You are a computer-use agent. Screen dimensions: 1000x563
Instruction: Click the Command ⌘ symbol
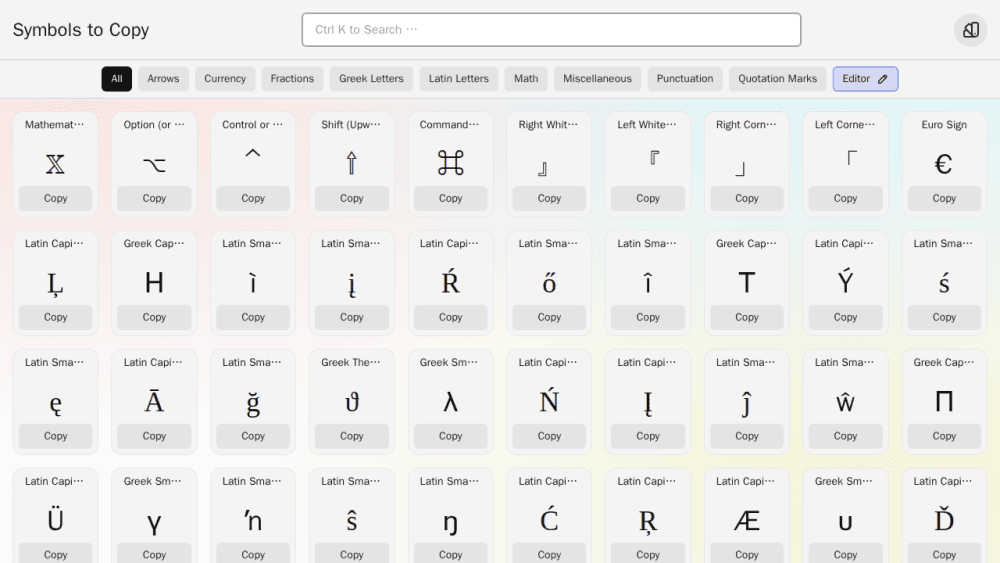pyautogui.click(x=450, y=163)
